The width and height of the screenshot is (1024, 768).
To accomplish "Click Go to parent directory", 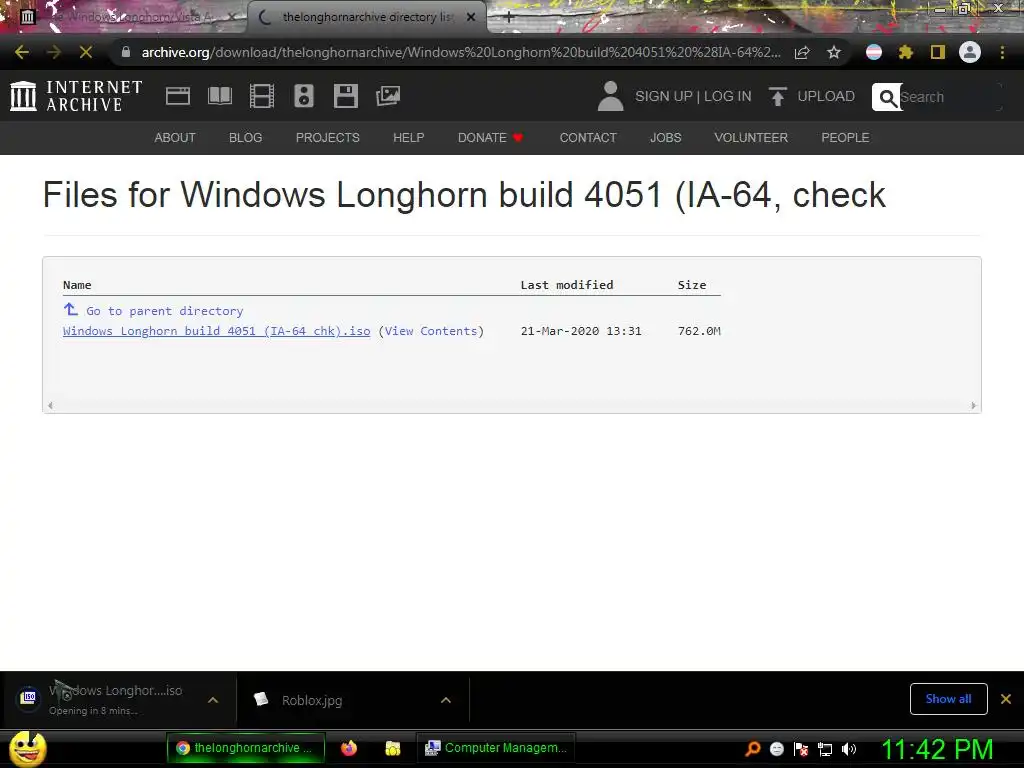I will [165, 311].
